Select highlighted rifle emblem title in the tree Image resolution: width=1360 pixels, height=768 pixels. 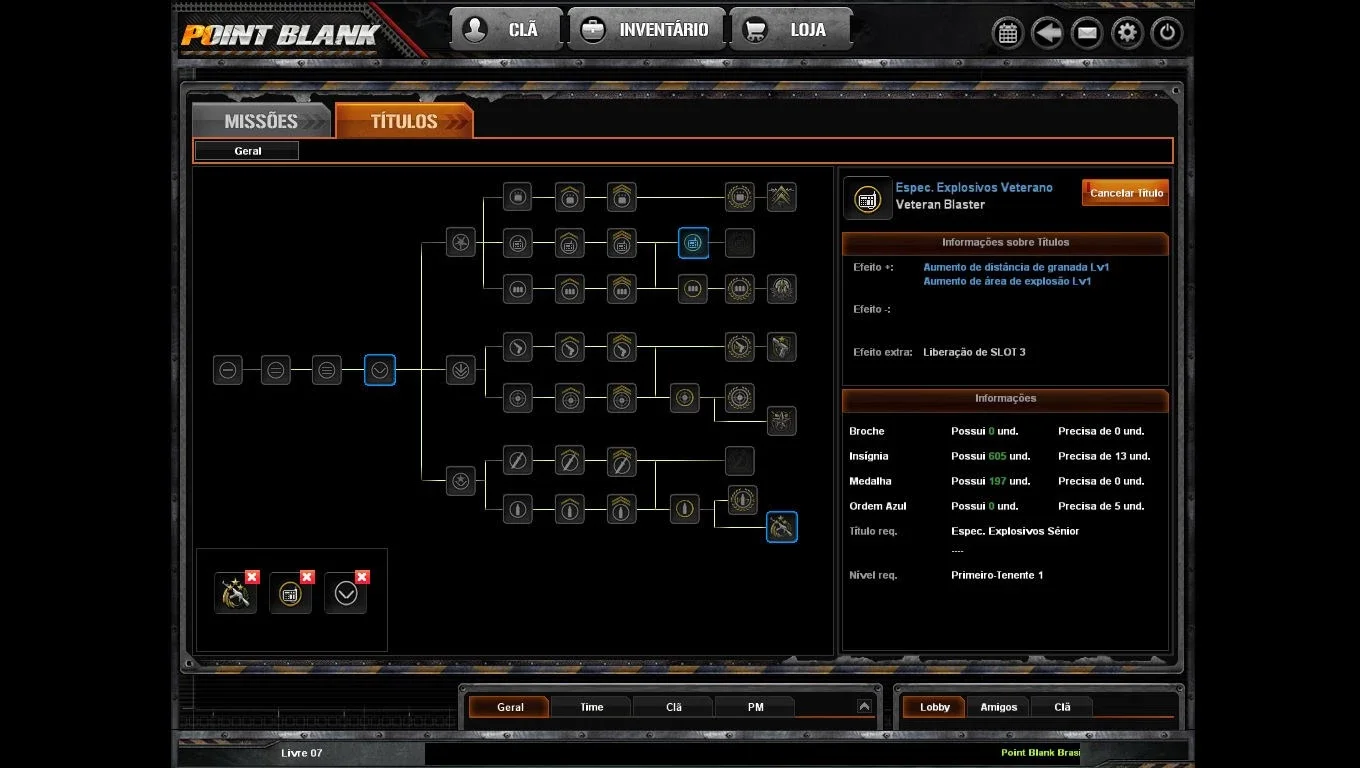coord(782,527)
